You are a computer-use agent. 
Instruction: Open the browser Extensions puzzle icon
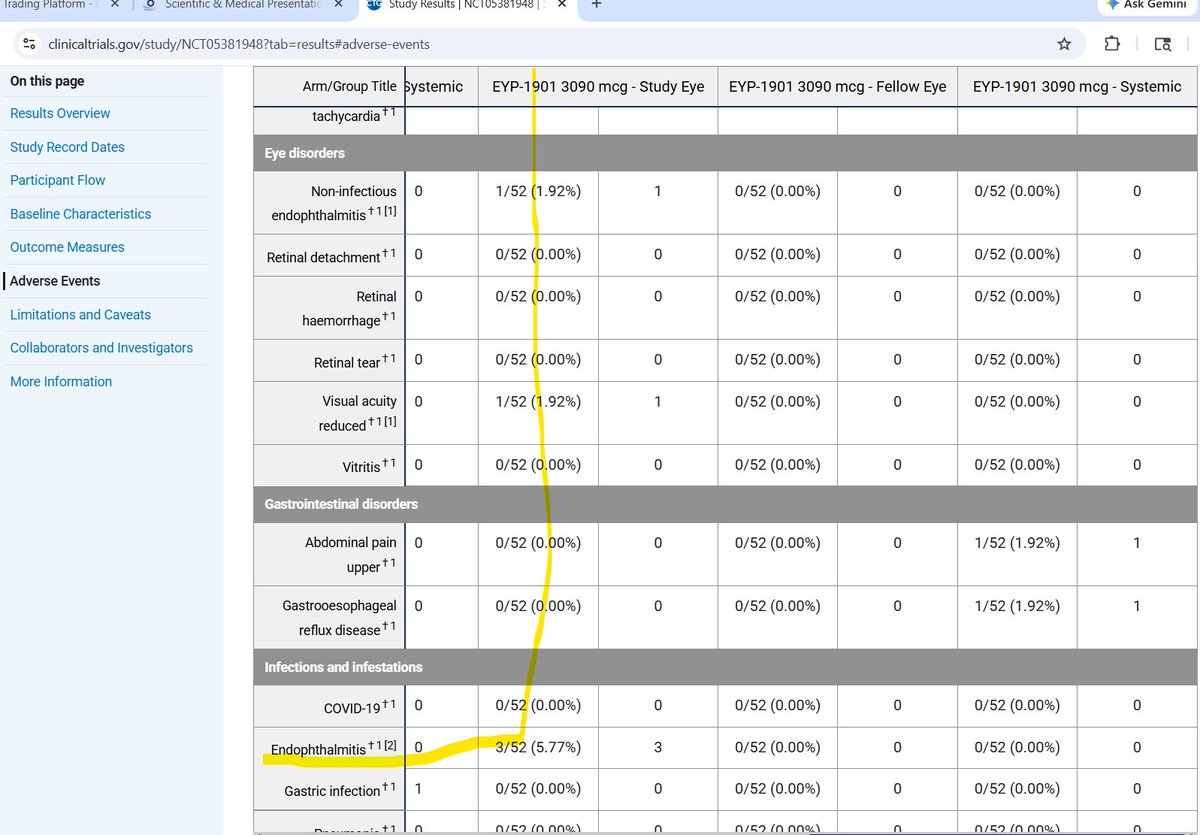point(1112,44)
